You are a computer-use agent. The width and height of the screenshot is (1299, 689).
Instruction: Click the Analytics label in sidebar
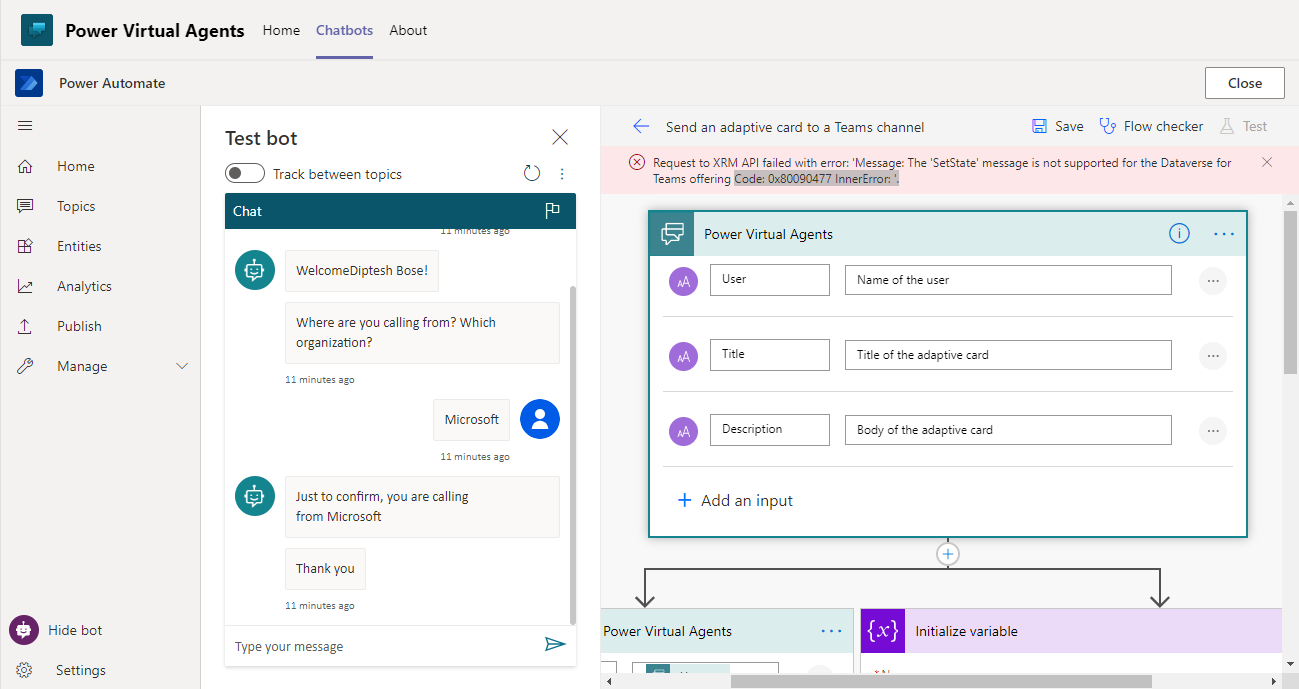coord(84,286)
